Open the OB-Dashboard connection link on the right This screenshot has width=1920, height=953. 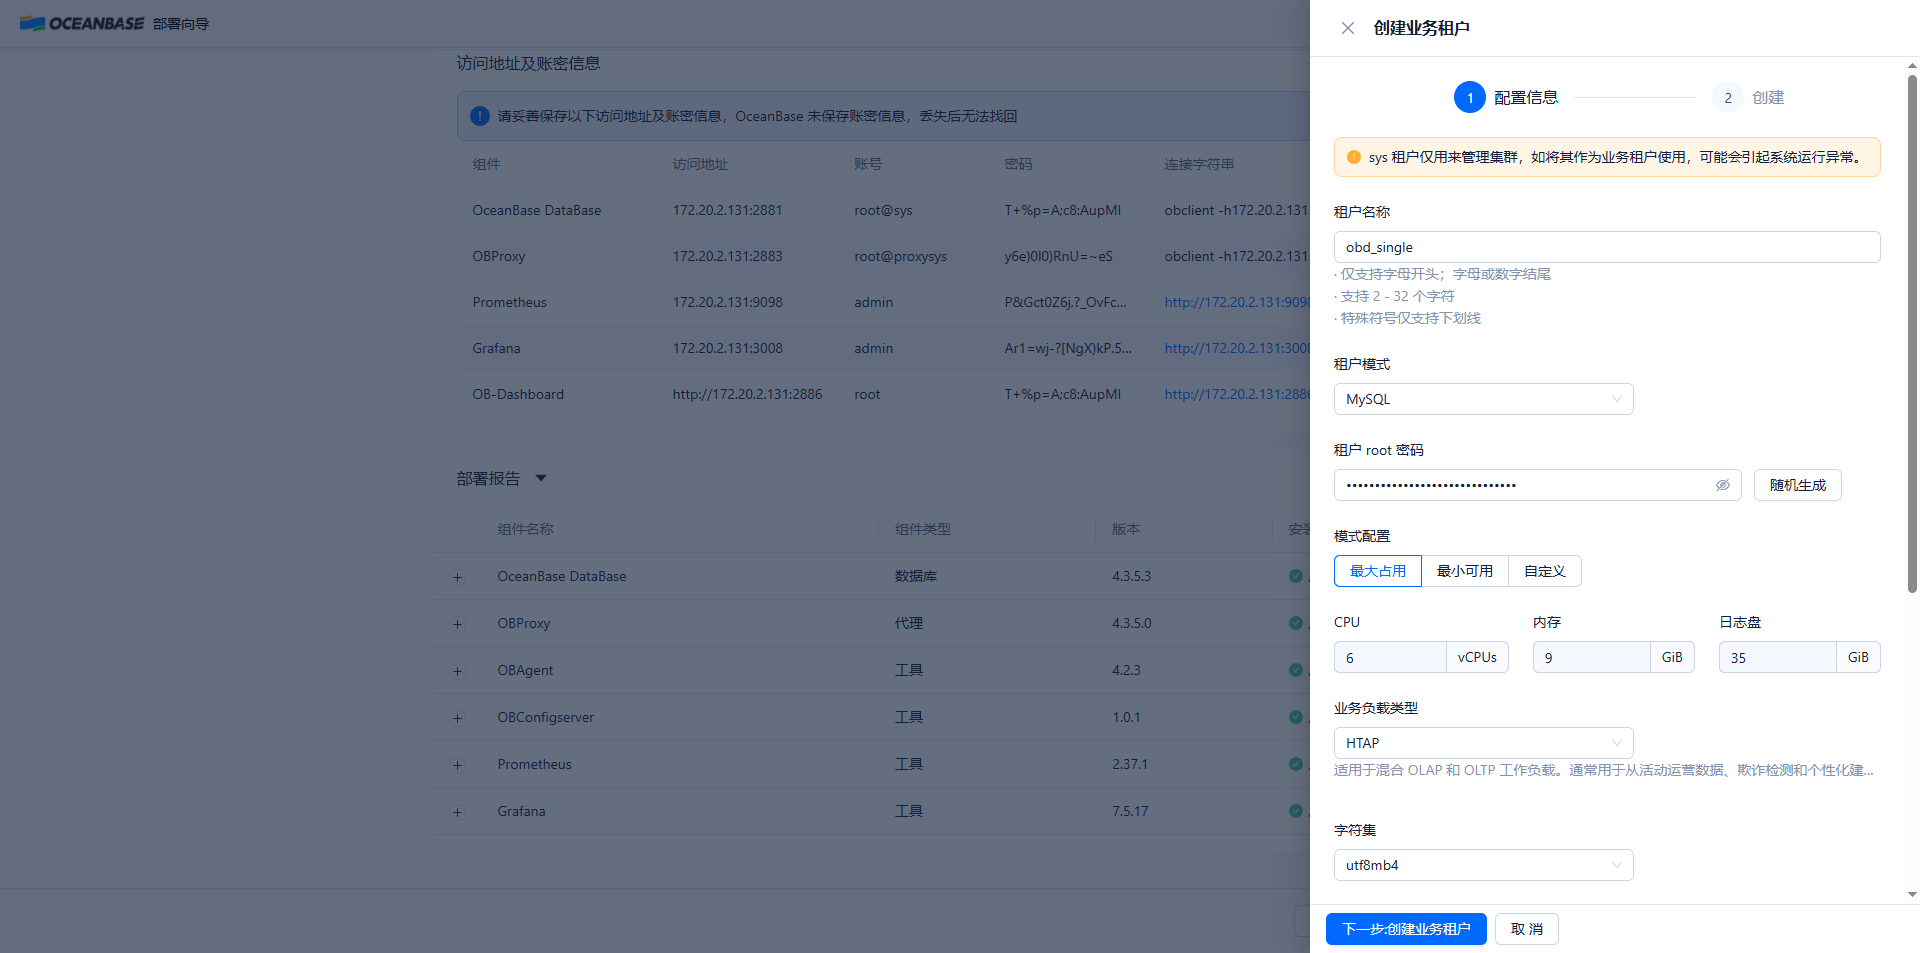pos(1237,394)
